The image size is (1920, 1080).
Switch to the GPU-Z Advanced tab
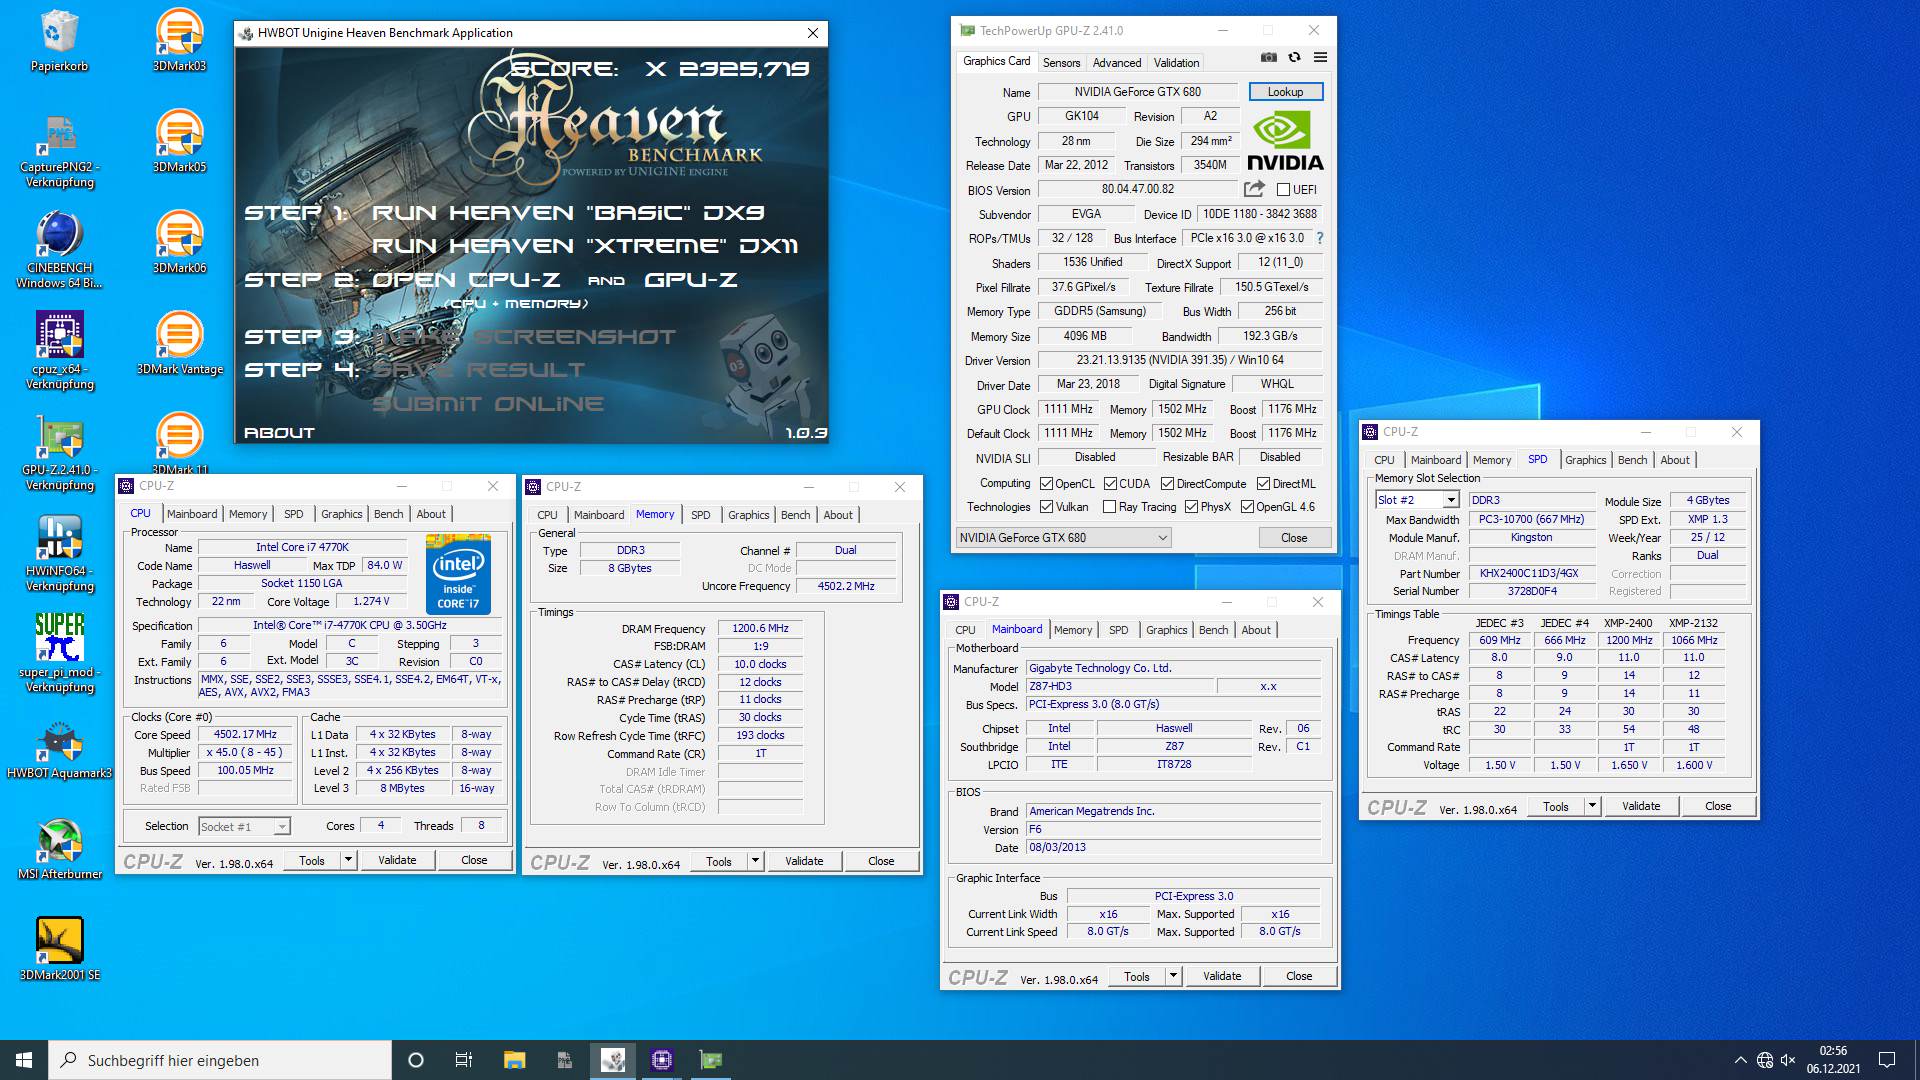1116,63
